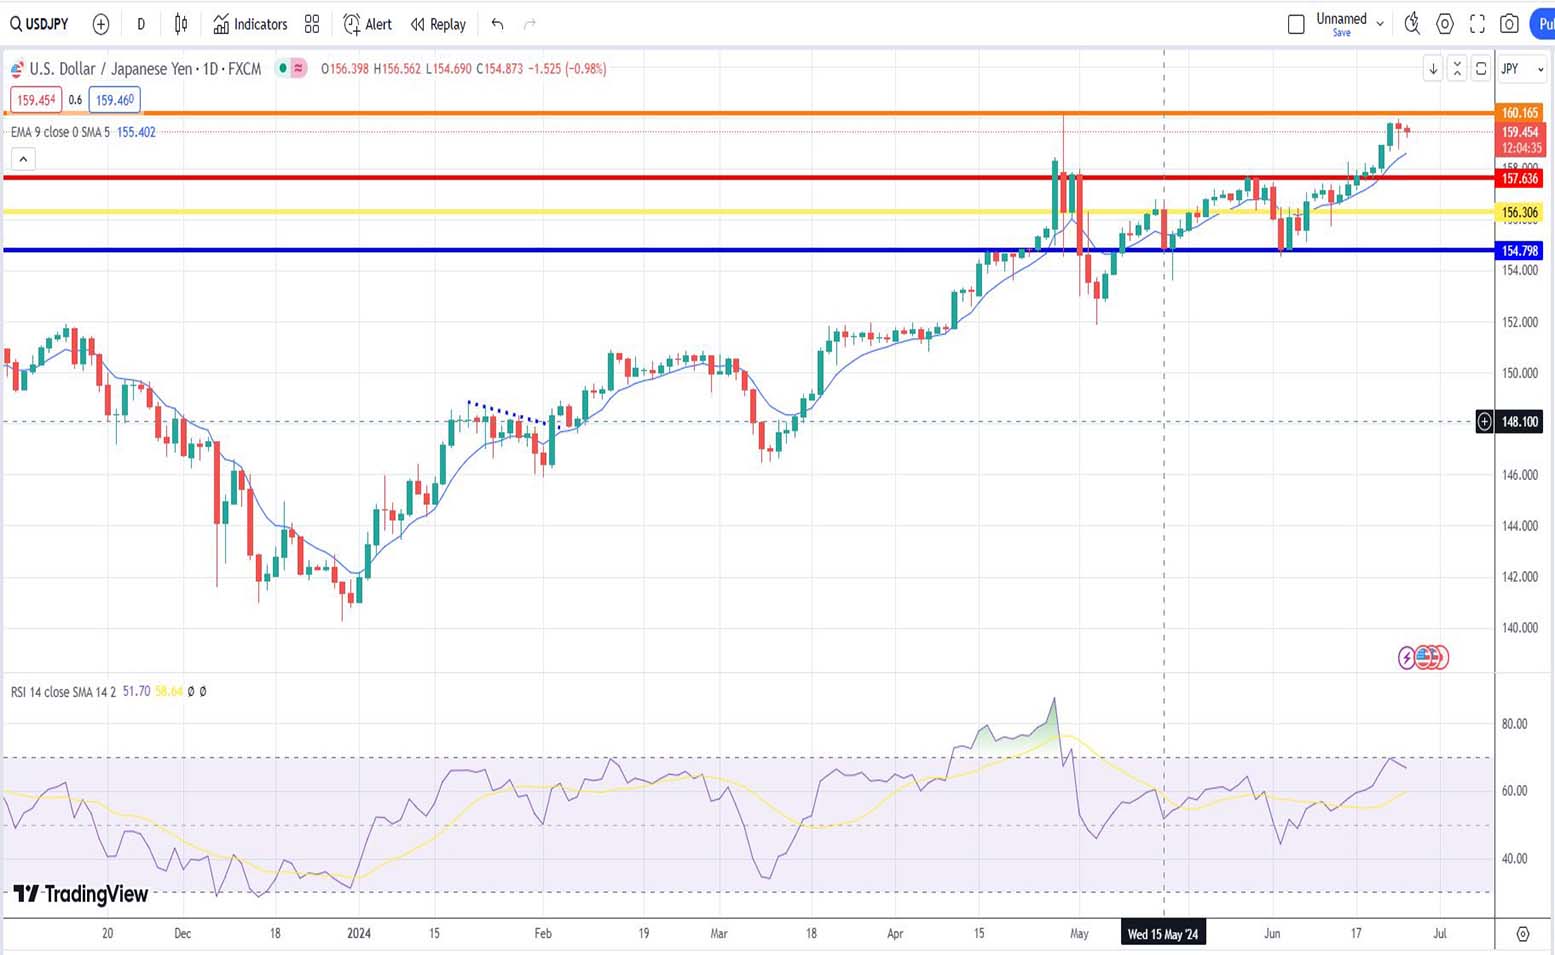Screen dimensions: 1555x955
Task: Select the orange 160.165 price level label
Action: 1519,113
